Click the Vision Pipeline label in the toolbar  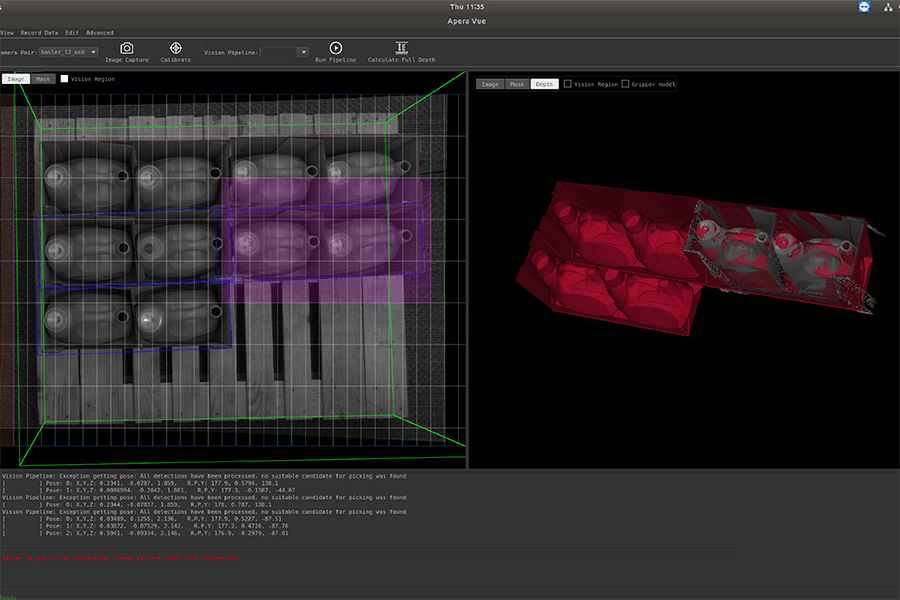pyautogui.click(x=231, y=52)
